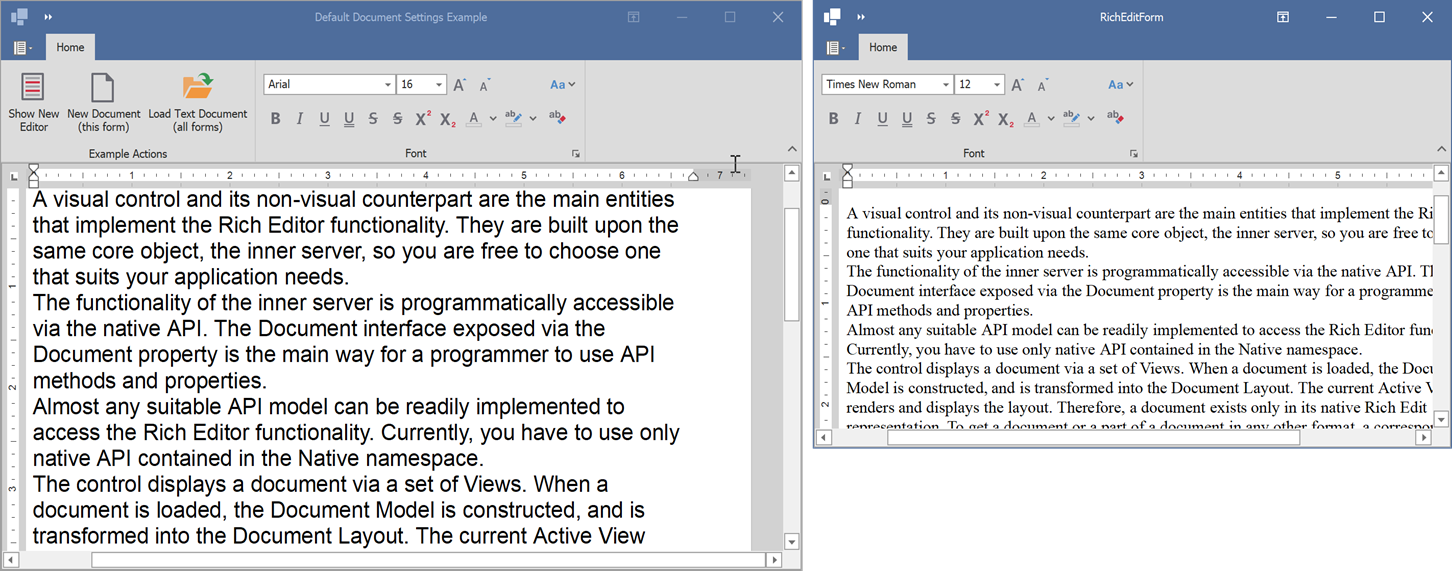Toggle Double Underline in RichEditForm window
This screenshot has width=1452, height=571.
click(x=906, y=118)
